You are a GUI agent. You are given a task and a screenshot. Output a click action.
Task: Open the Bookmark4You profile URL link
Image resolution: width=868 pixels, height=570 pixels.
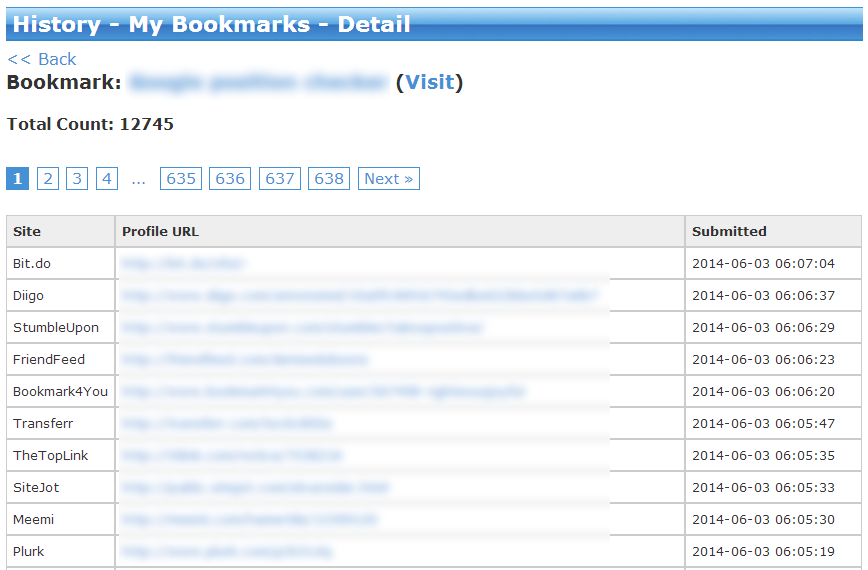tap(323, 392)
